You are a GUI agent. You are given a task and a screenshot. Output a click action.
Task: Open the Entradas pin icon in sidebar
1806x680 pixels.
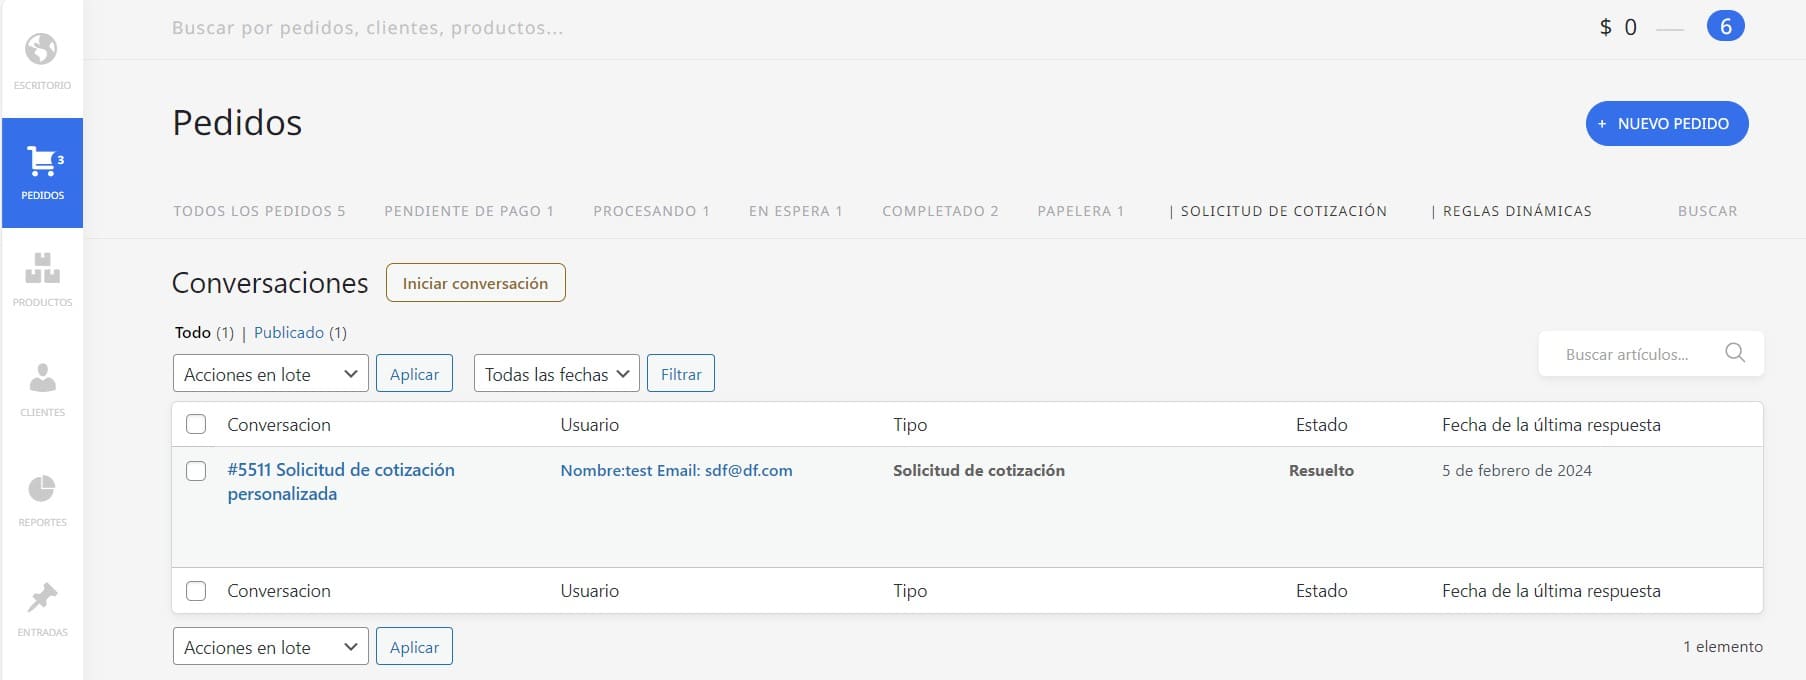pos(42,598)
